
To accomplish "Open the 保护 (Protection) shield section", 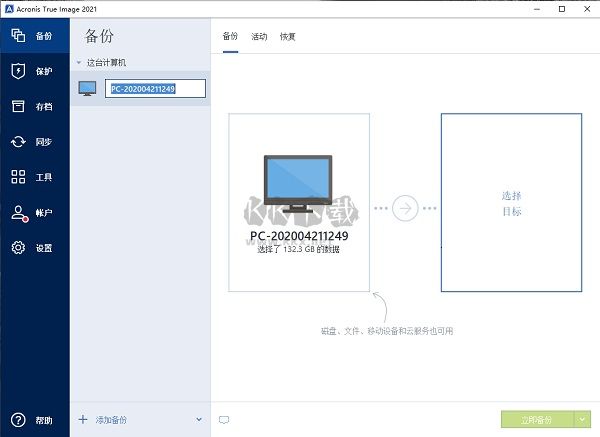I will coord(35,71).
